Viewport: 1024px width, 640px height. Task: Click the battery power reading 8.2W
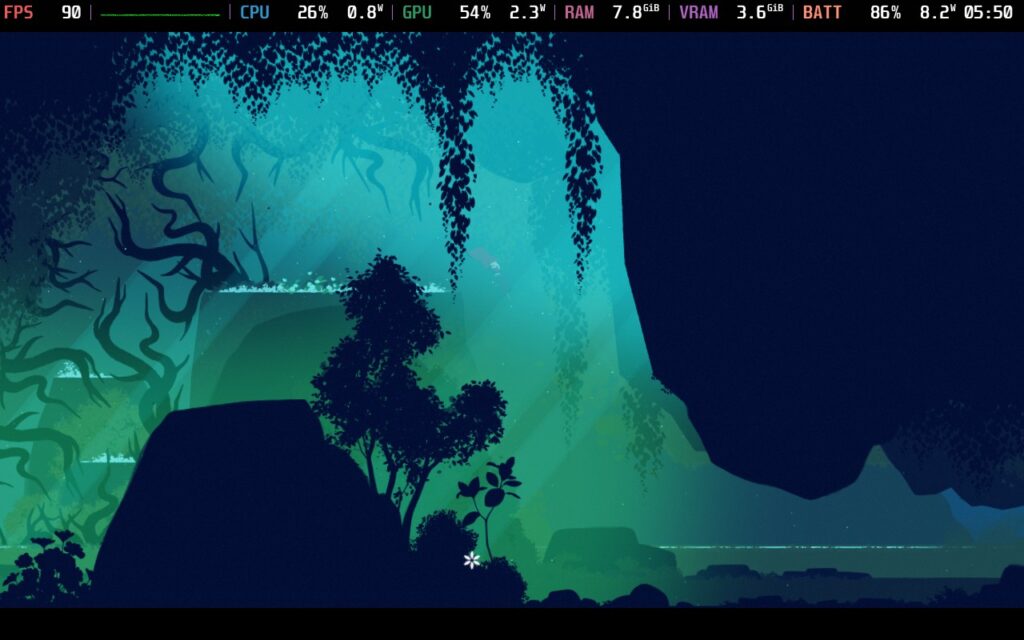938,12
